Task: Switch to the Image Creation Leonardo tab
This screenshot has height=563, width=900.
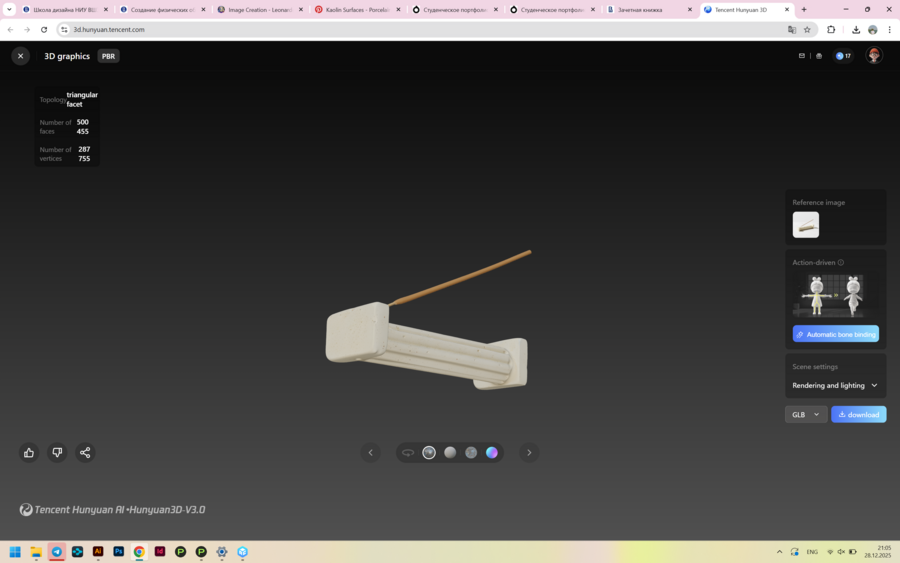Action: tap(258, 9)
